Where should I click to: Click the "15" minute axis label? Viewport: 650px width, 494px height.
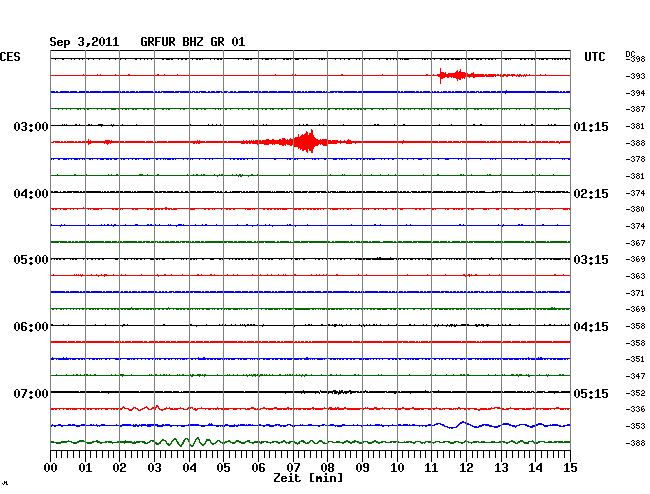(x=570, y=467)
